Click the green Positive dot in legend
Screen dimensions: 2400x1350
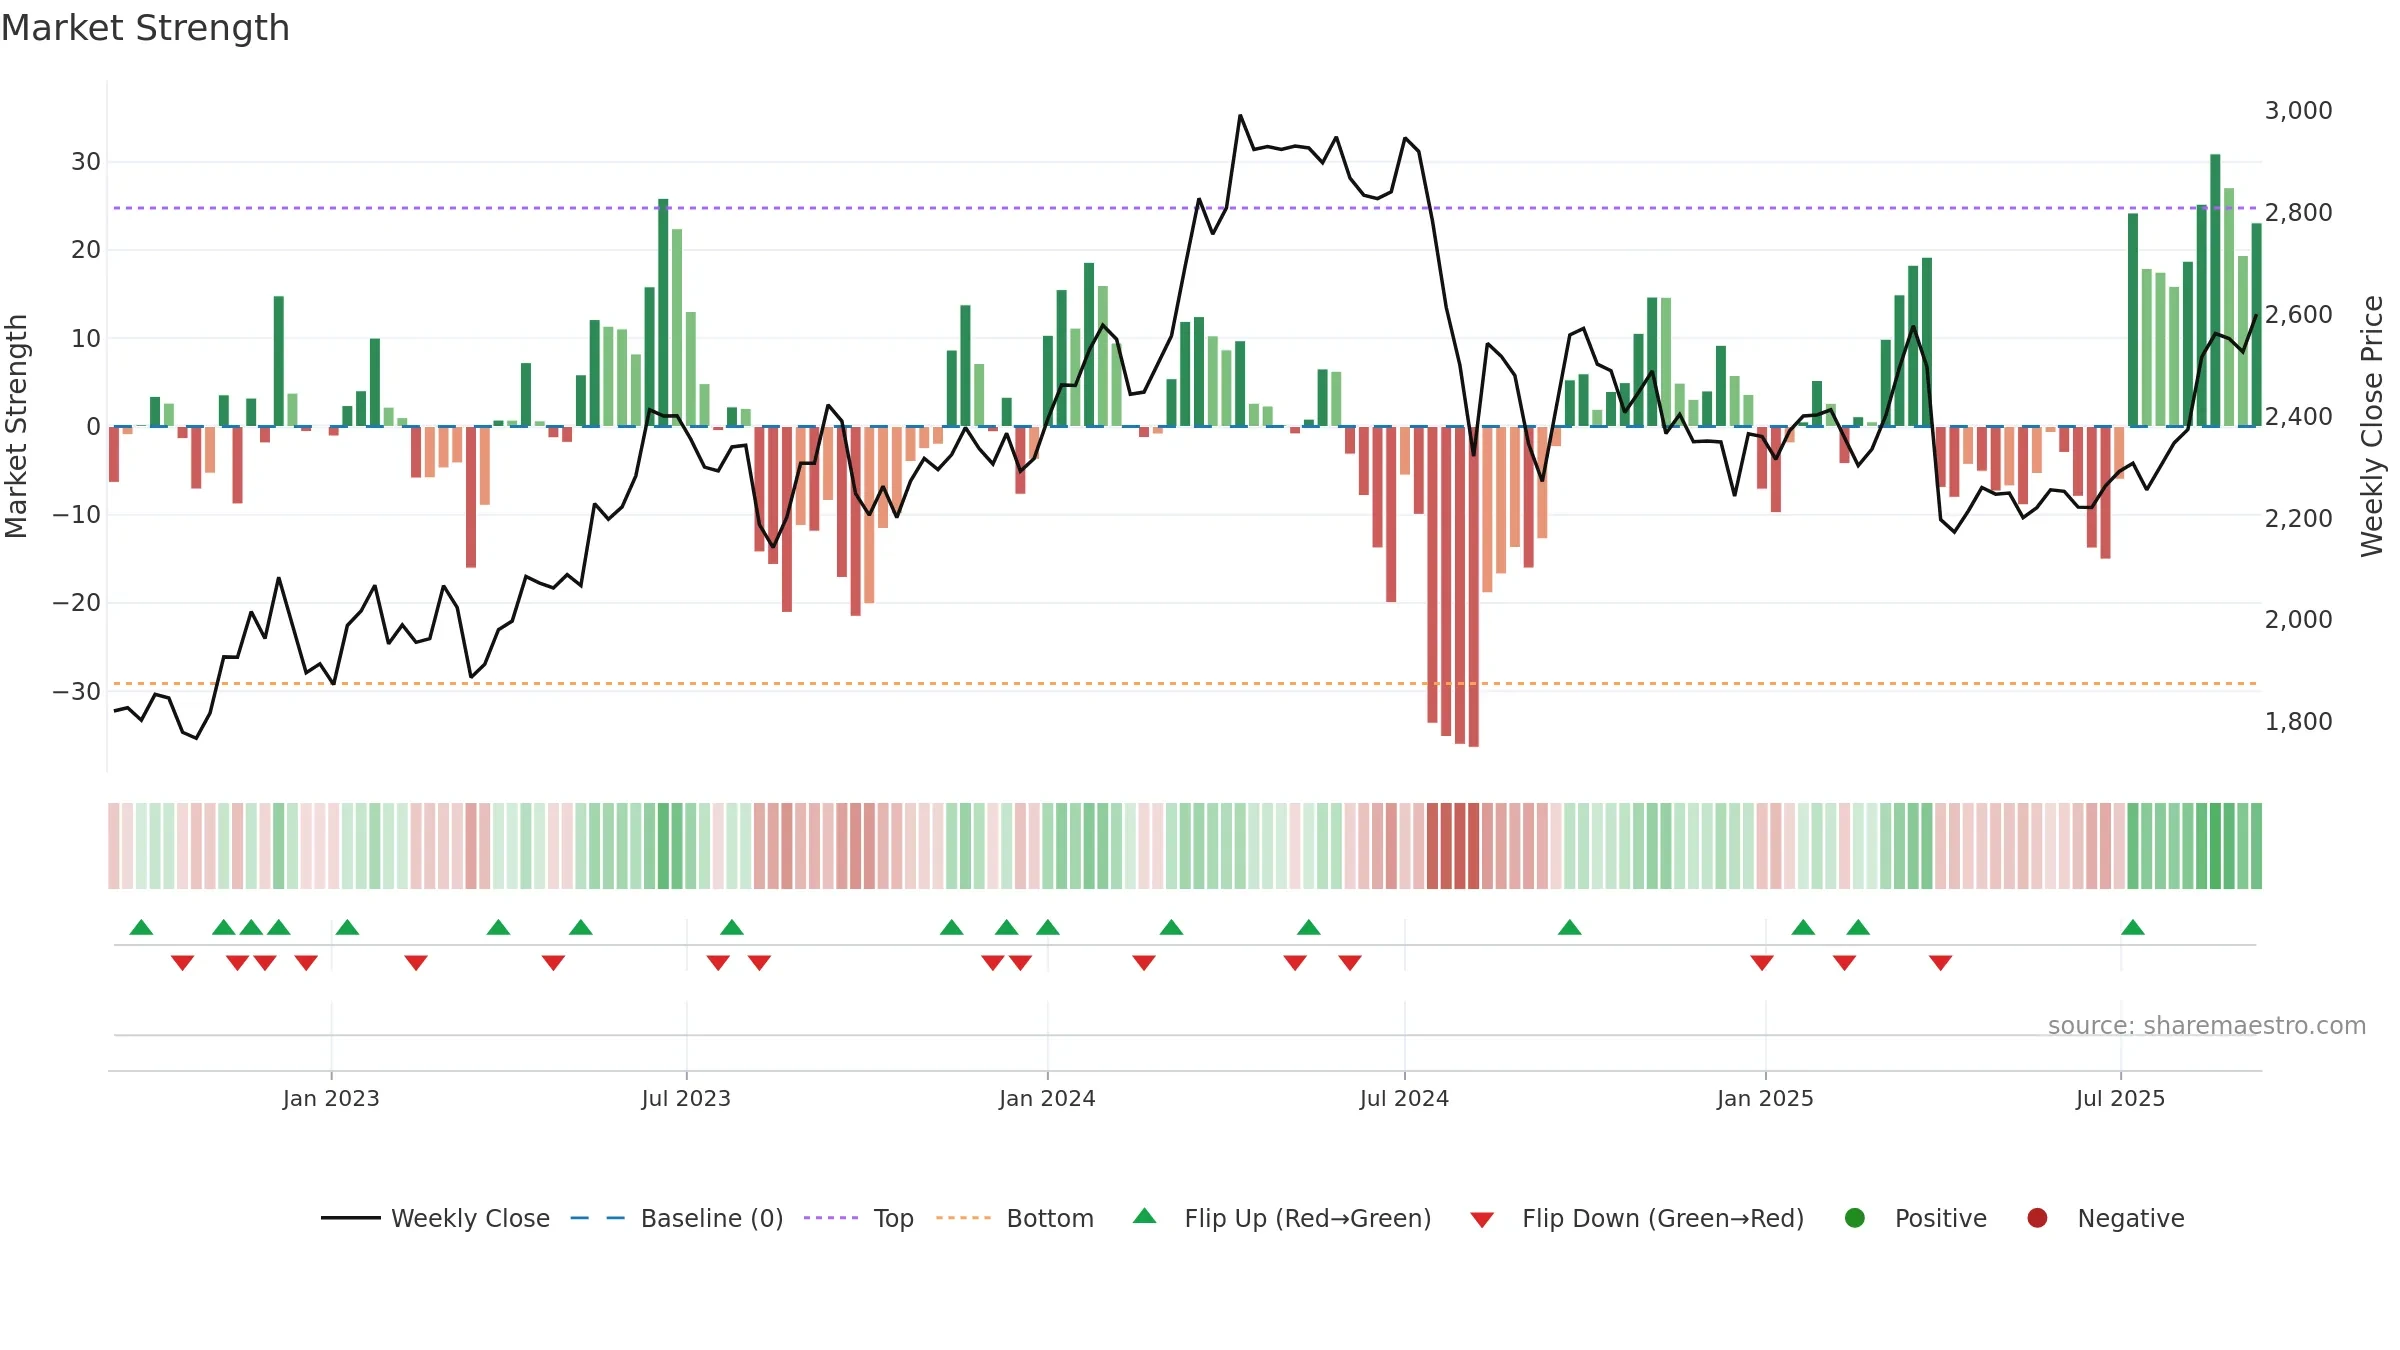coord(1855,1218)
